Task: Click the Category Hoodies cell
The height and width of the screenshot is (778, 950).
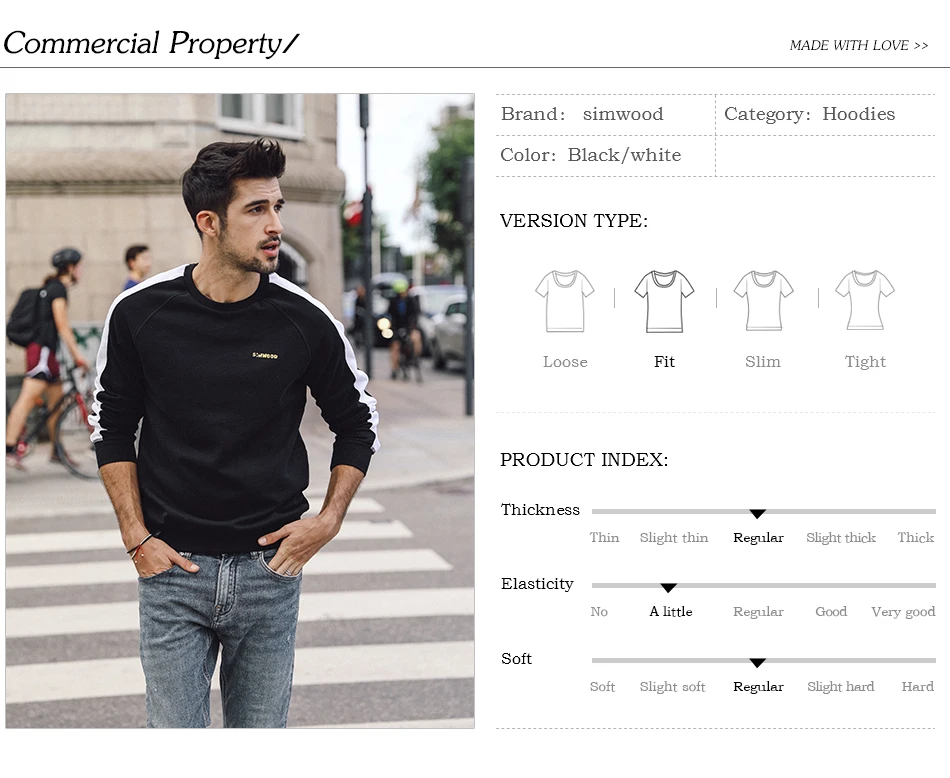Action: click(x=825, y=115)
